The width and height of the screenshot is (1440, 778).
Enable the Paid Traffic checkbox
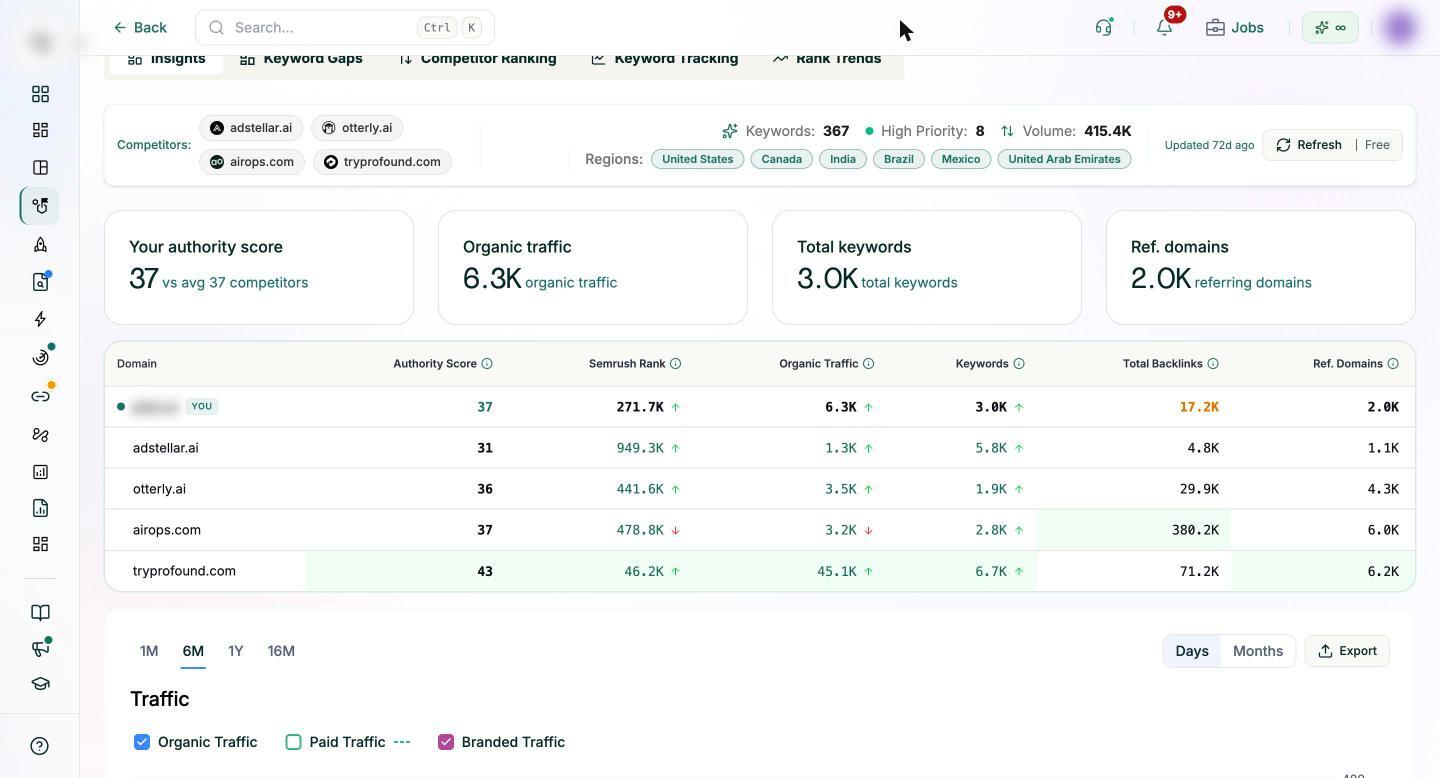293,742
